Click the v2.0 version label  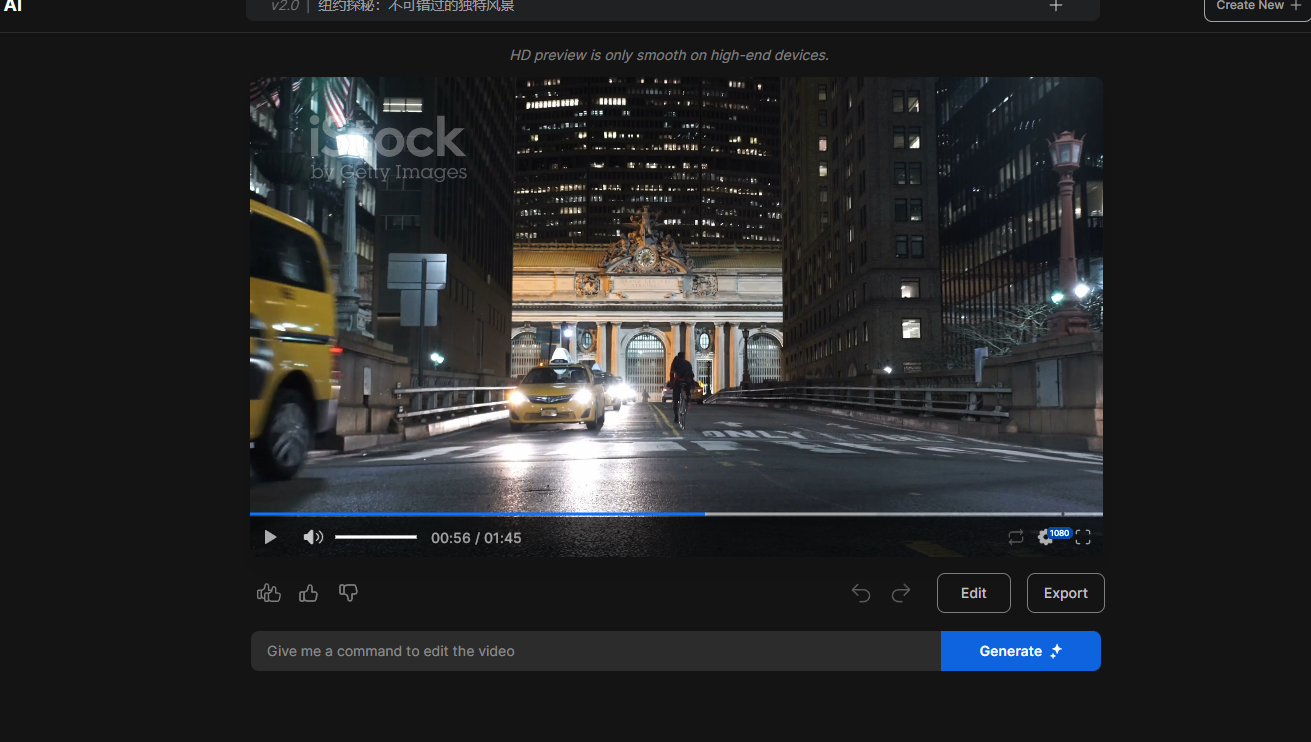(x=286, y=6)
